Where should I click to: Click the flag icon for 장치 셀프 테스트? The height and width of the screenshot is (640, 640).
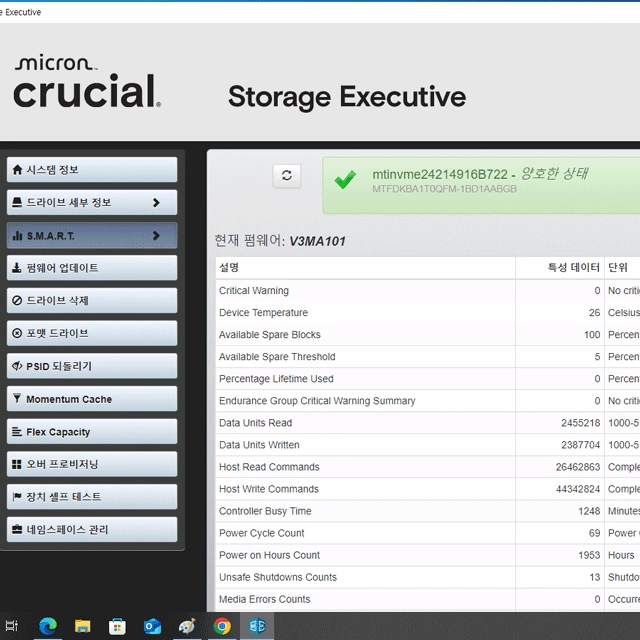[x=17, y=497]
